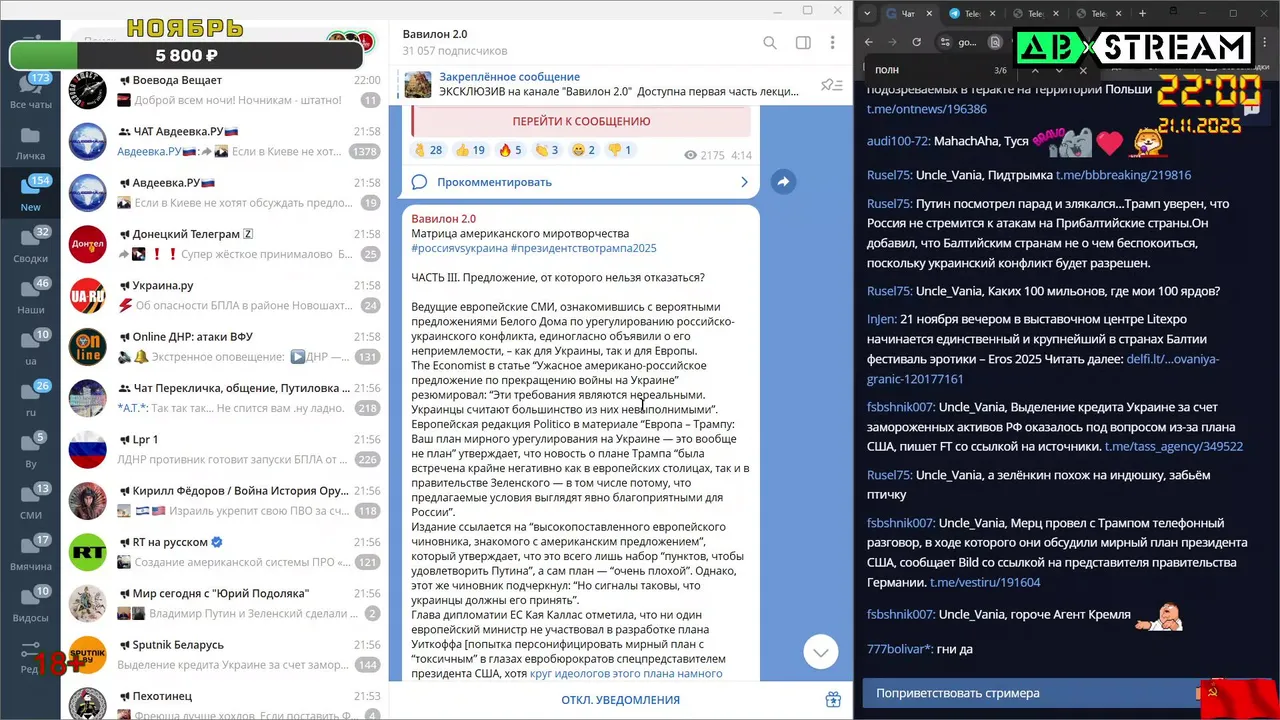The image size is (1280, 720).
Task: Go to previous find result
Action: point(1035,71)
